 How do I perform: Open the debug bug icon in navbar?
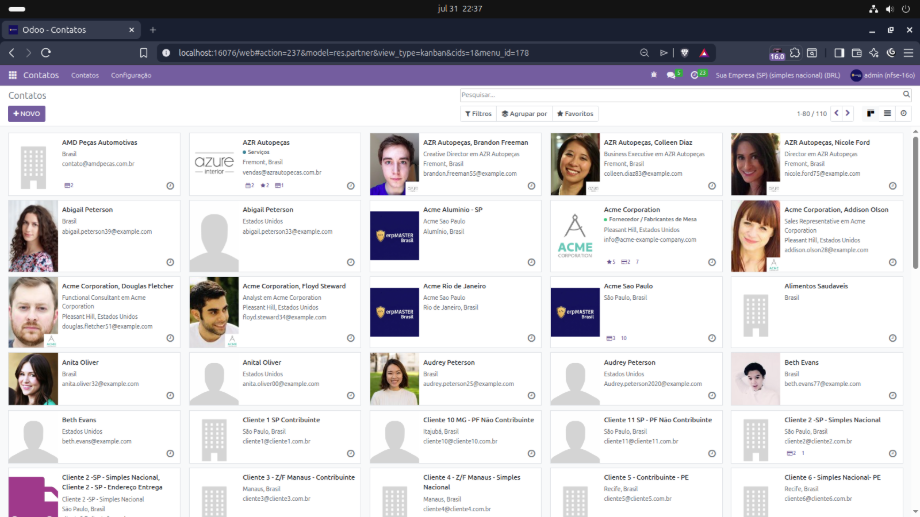pos(654,75)
